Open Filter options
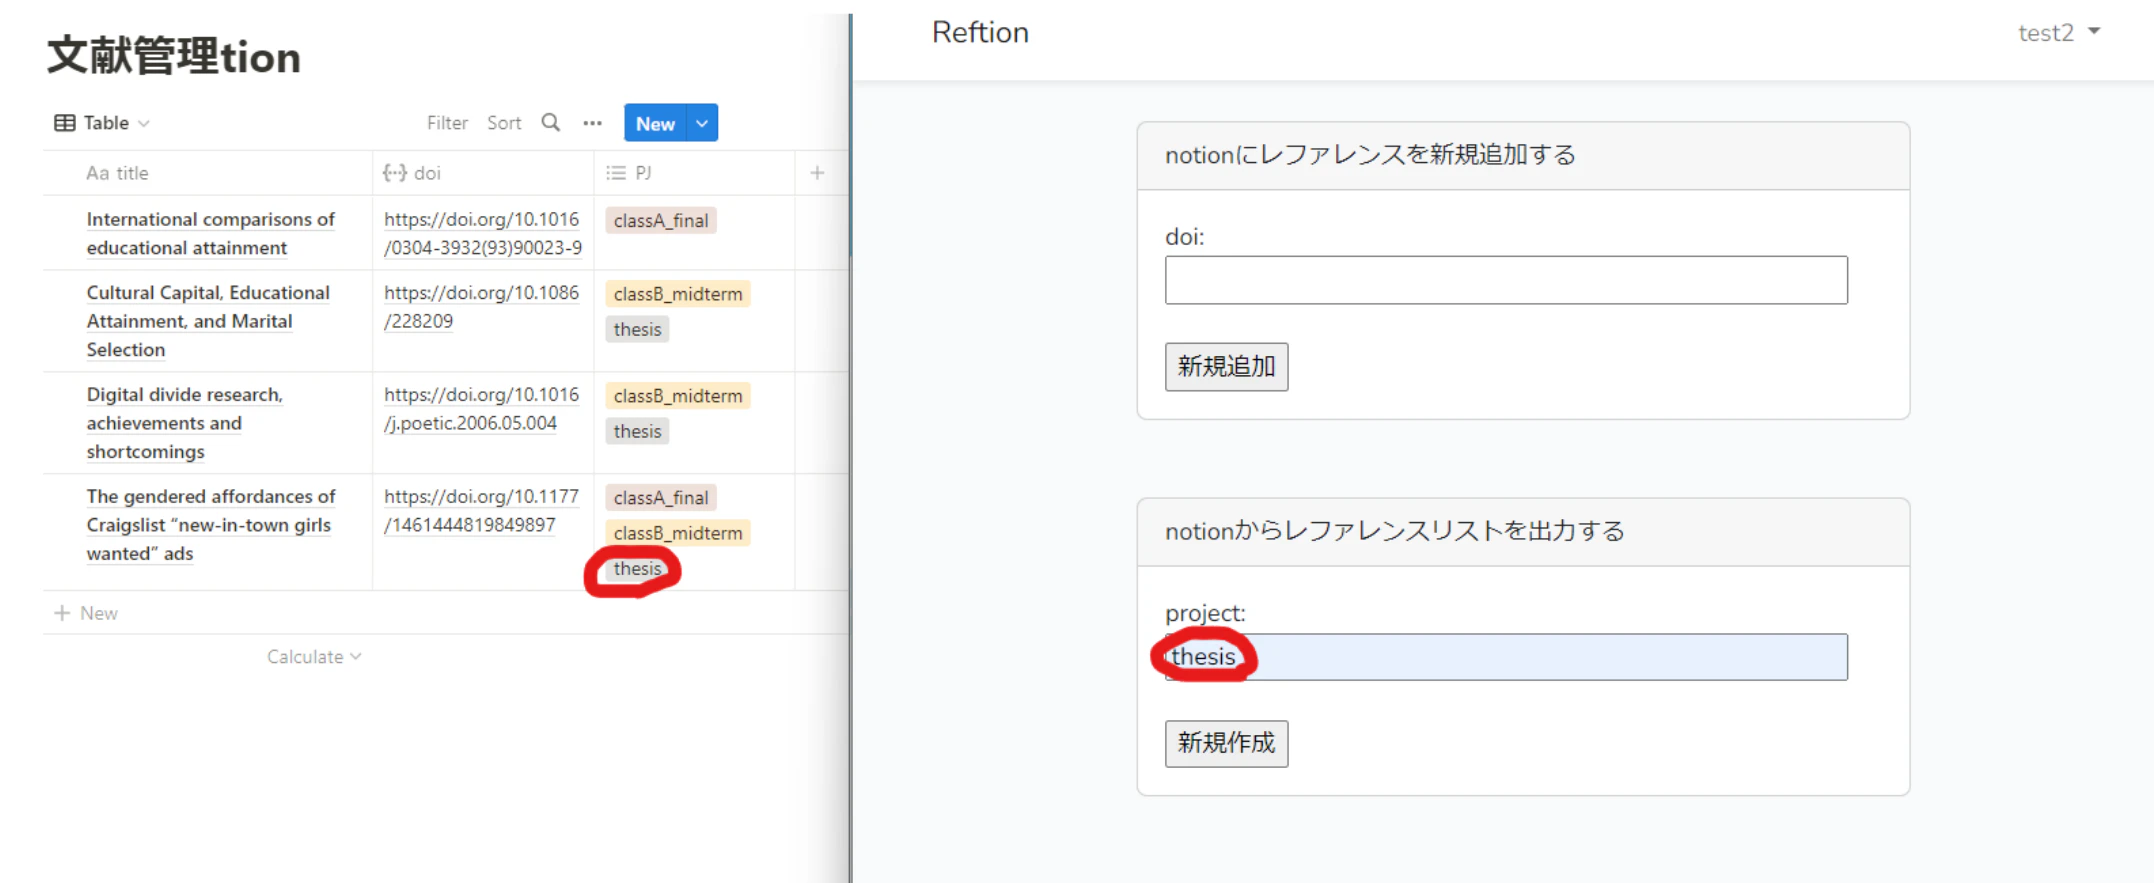Image resolution: width=2154 pixels, height=883 pixels. [x=447, y=123]
